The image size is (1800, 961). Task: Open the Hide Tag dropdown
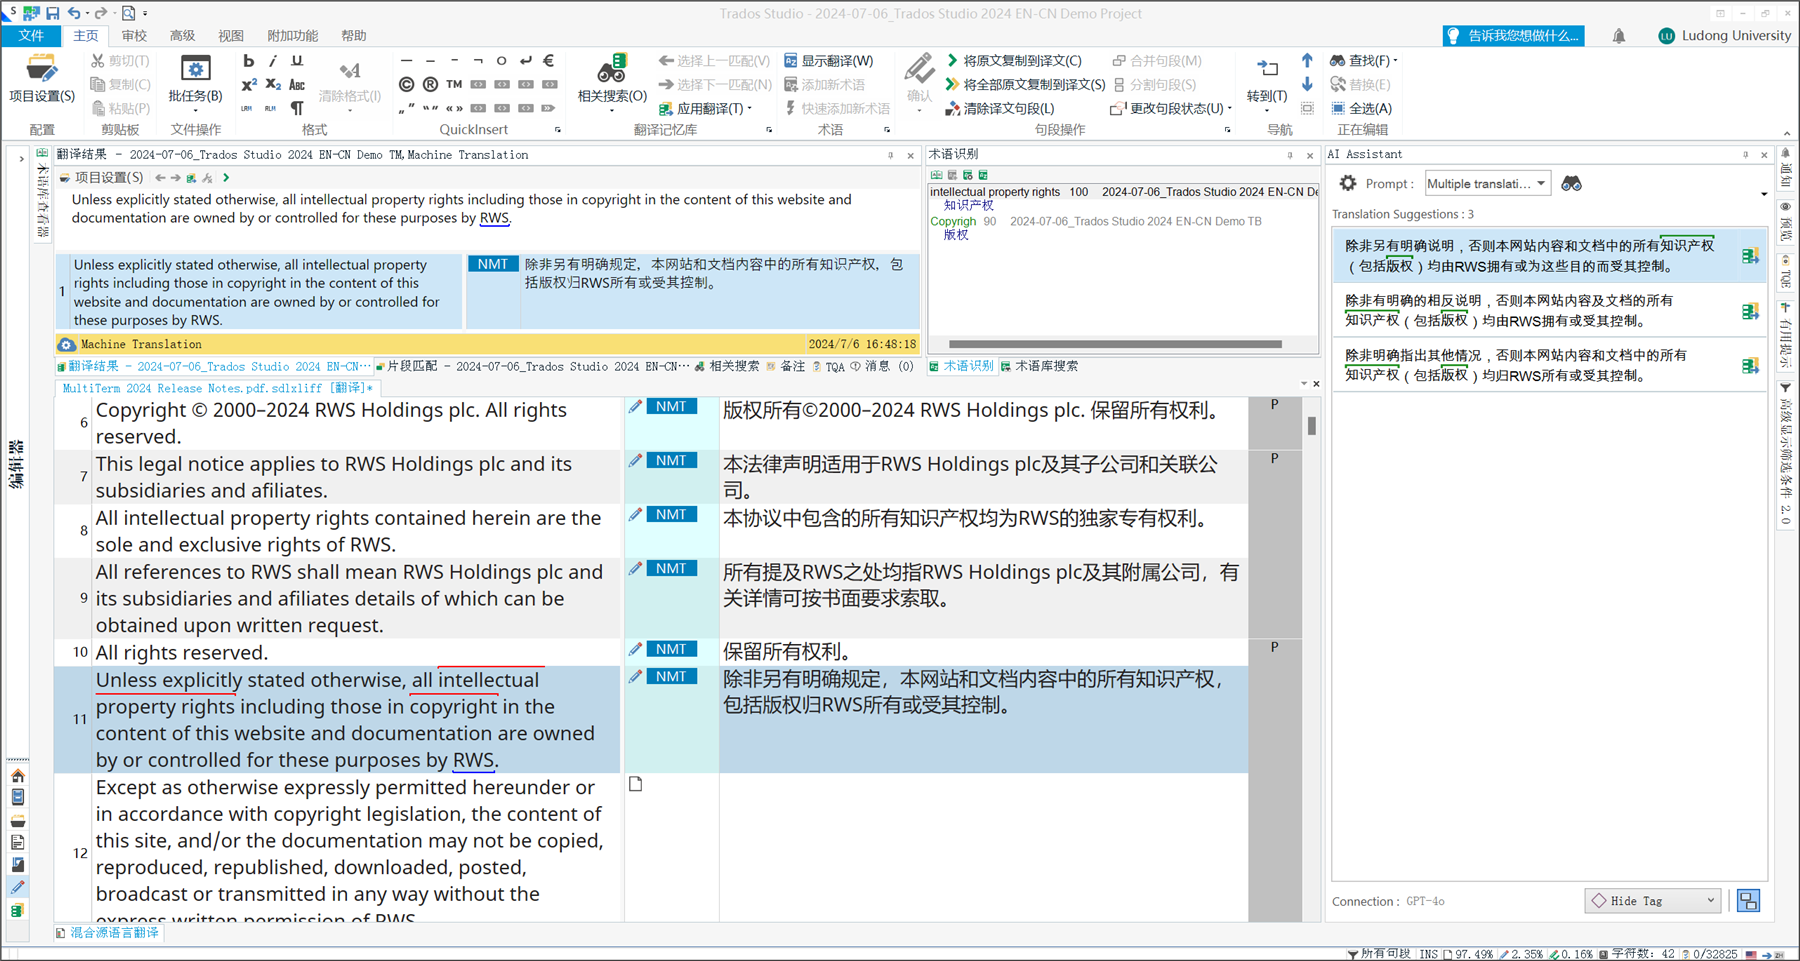pos(1654,901)
